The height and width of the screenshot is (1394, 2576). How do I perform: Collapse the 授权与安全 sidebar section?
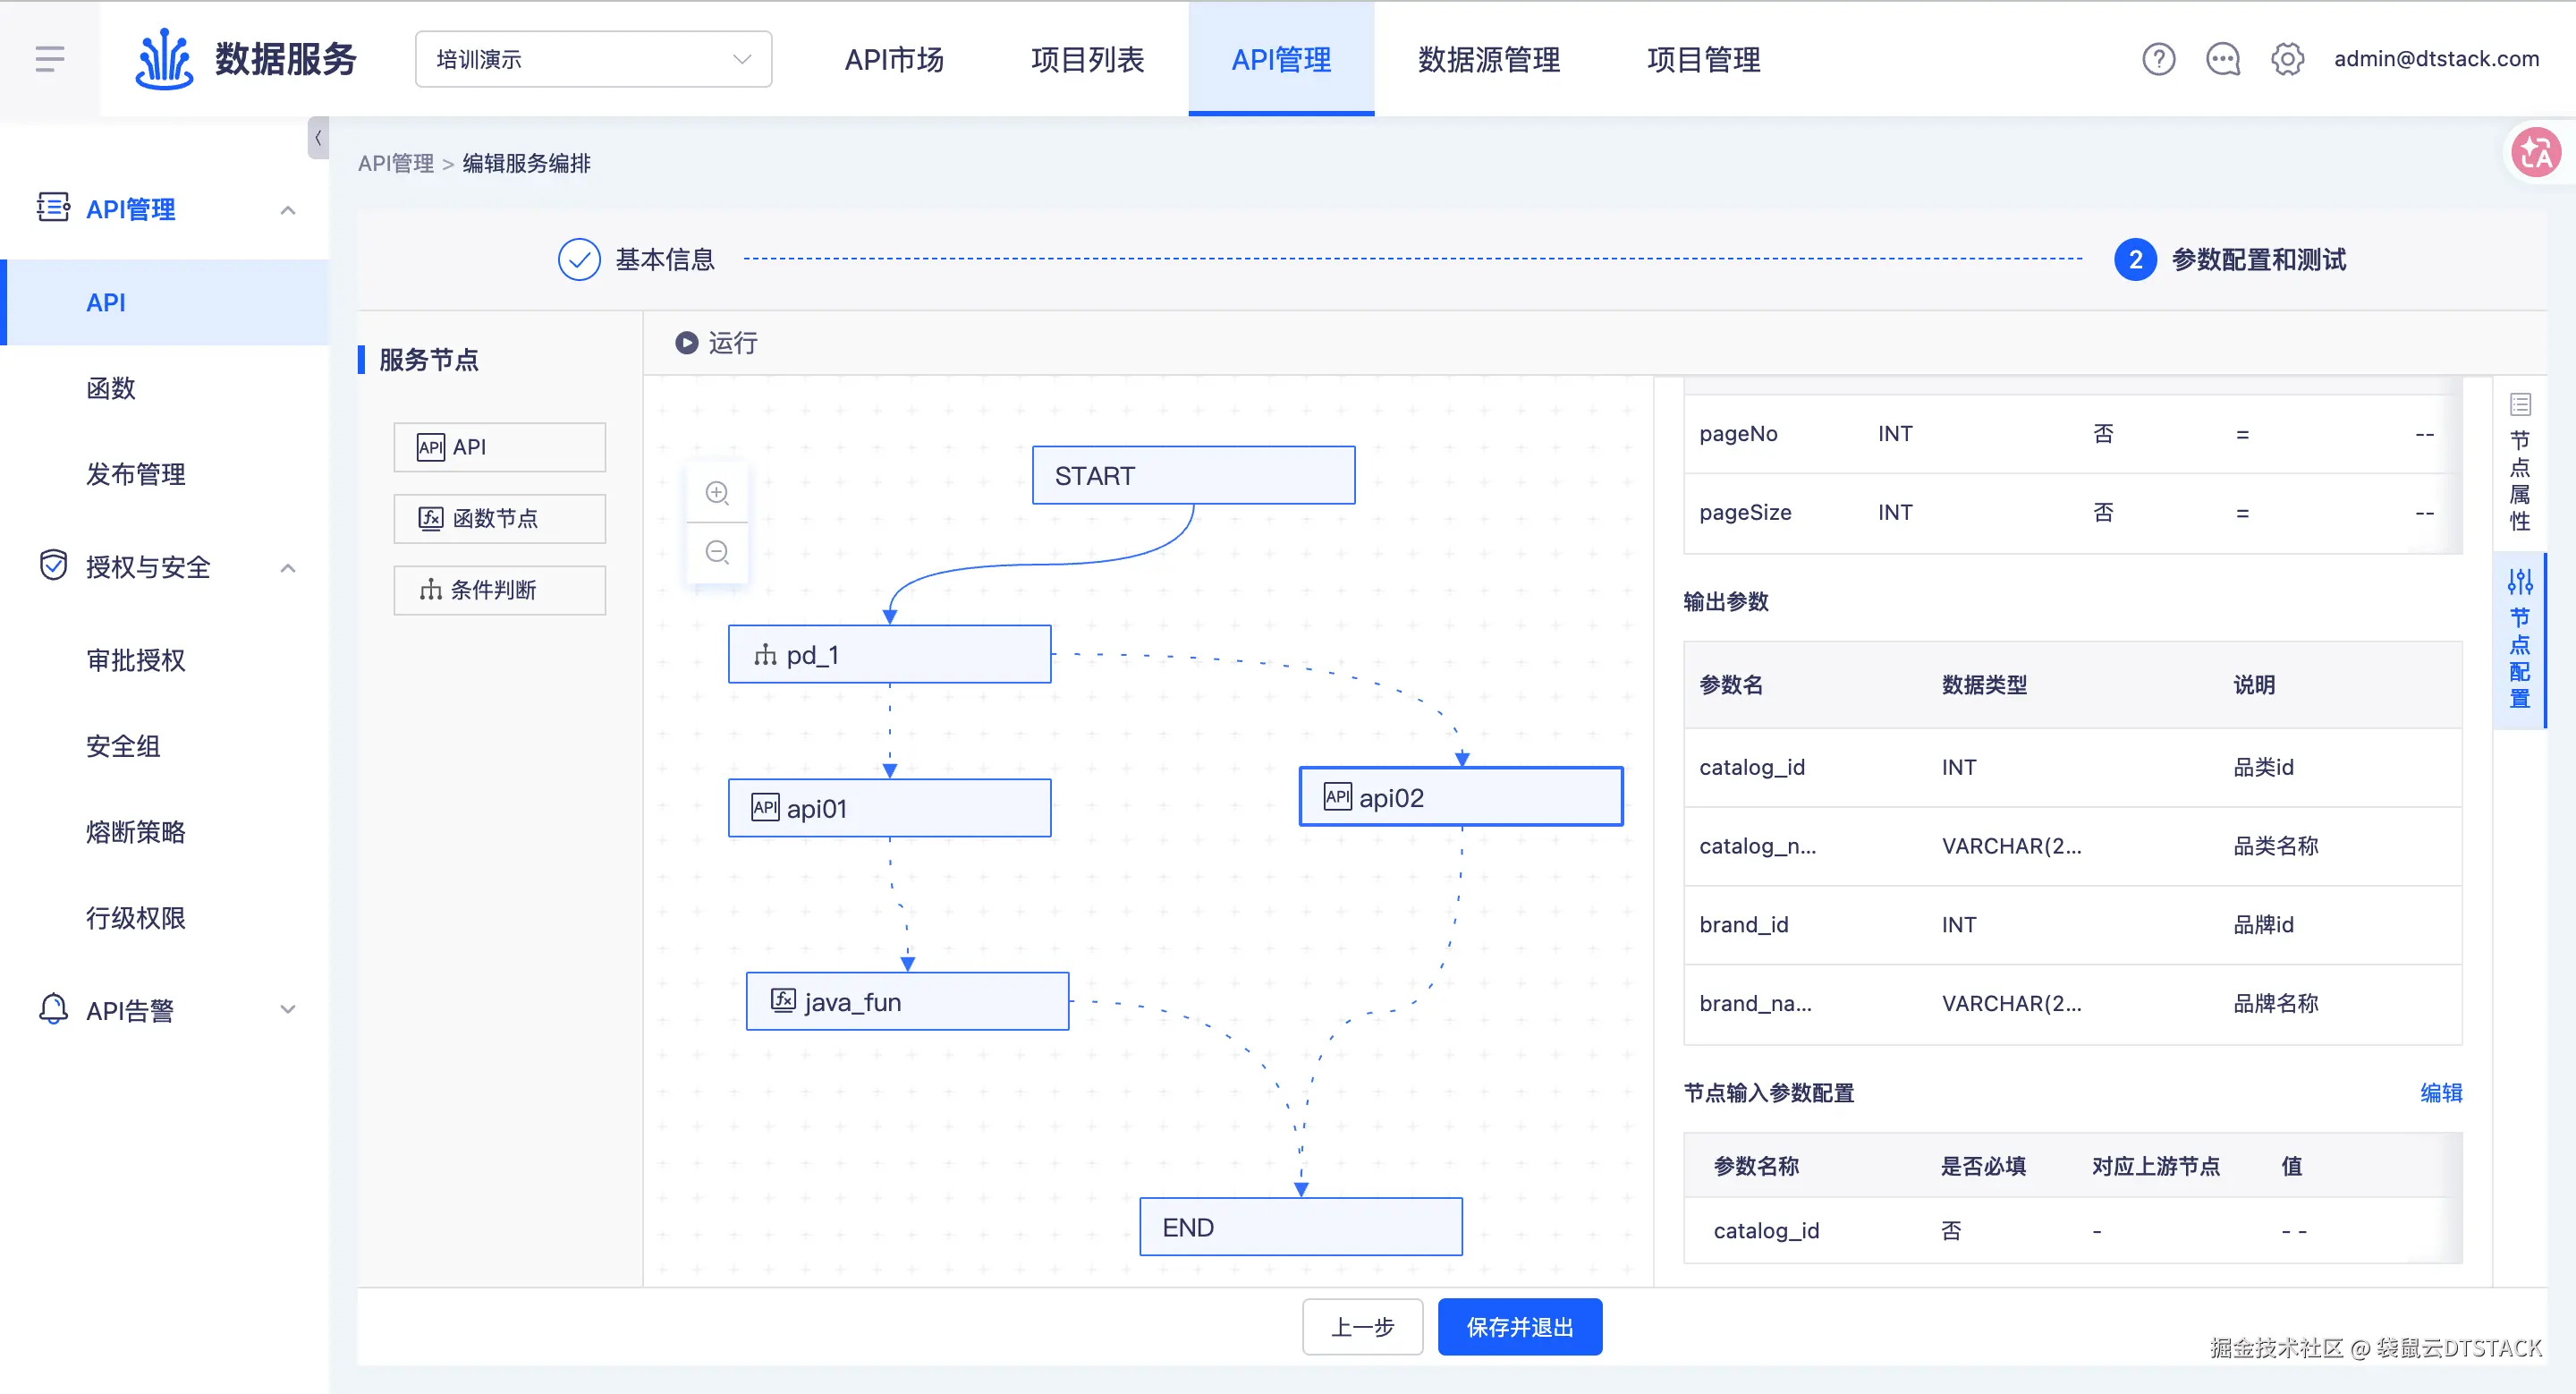288,568
